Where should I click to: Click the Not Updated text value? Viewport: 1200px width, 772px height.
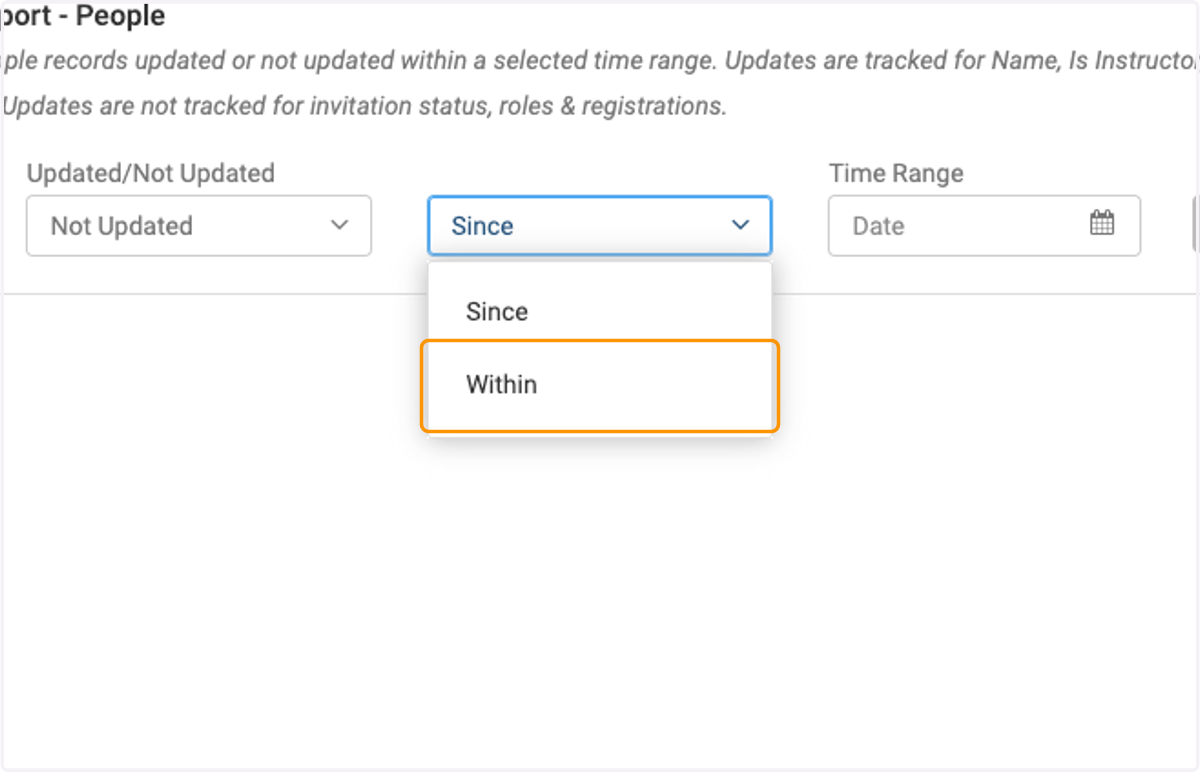(121, 226)
